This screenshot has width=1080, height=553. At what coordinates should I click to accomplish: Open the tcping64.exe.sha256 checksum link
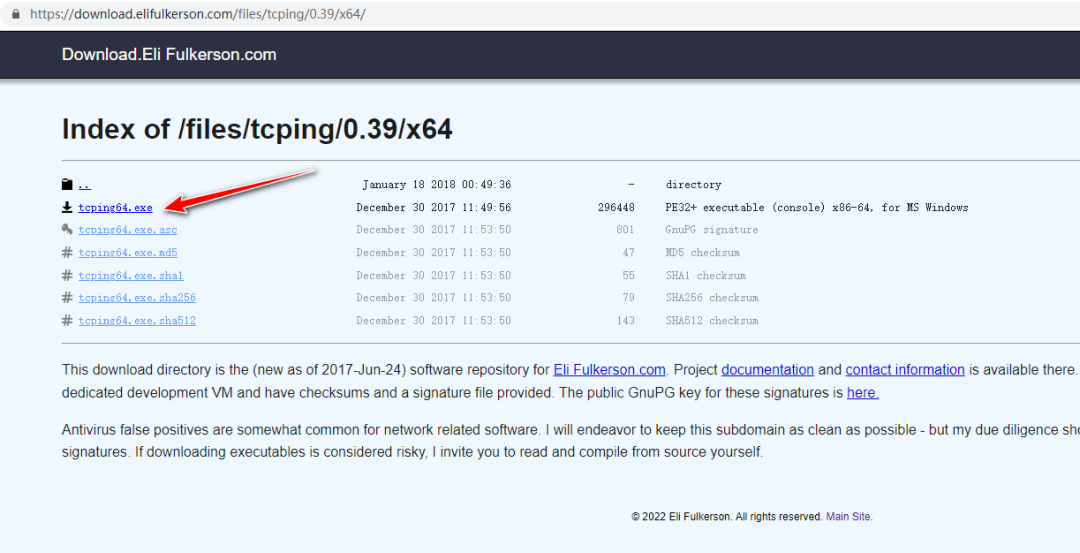click(137, 298)
